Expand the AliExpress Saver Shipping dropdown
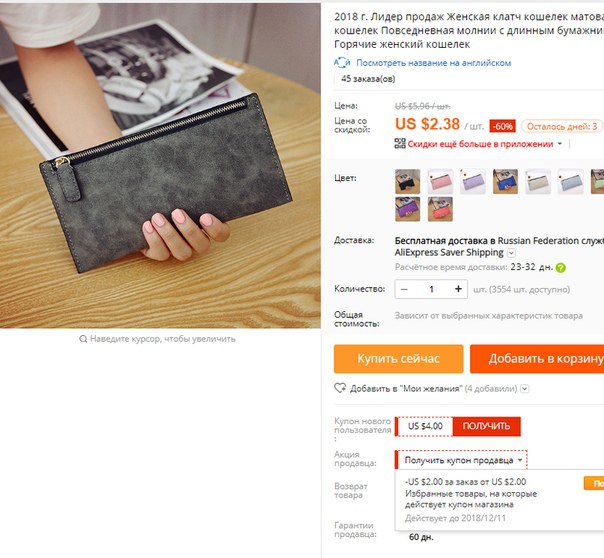This screenshot has width=604, height=558. [x=512, y=253]
